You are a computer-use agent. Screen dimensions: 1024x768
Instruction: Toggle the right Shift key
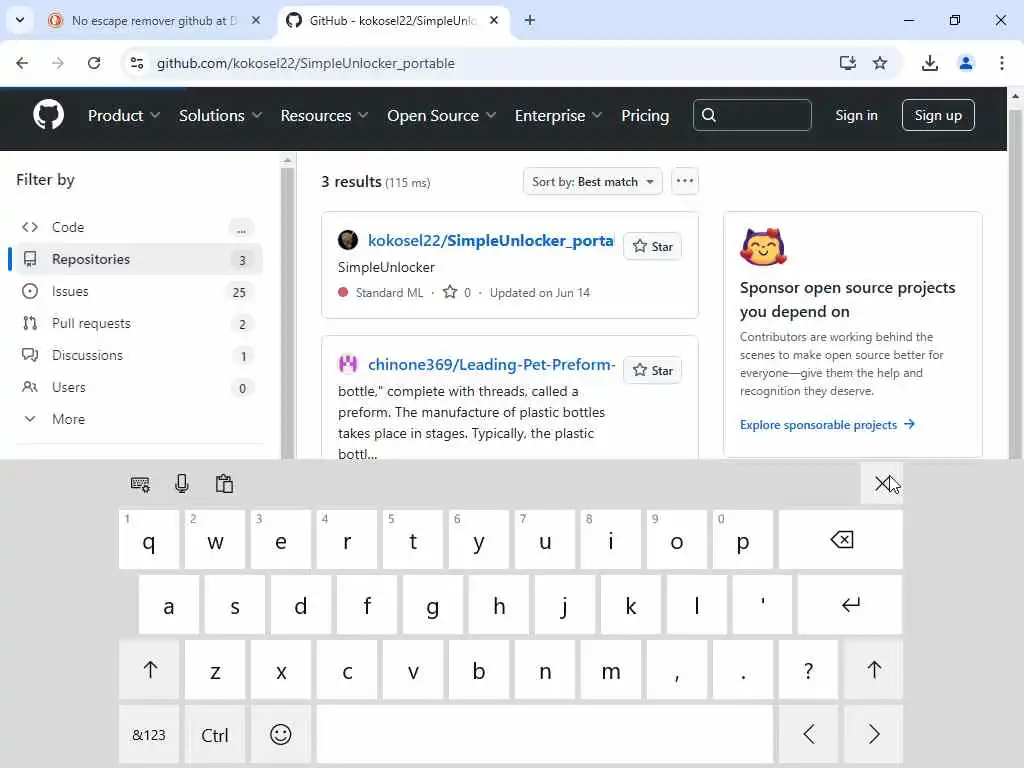coord(874,669)
